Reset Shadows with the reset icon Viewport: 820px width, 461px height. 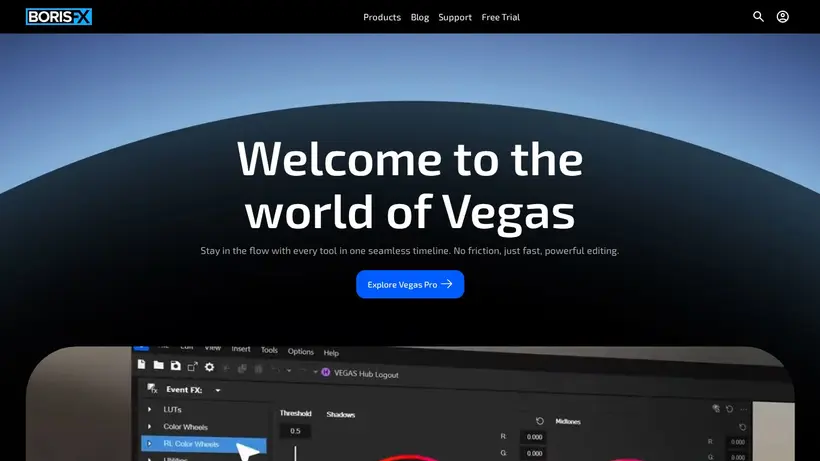[x=540, y=421]
